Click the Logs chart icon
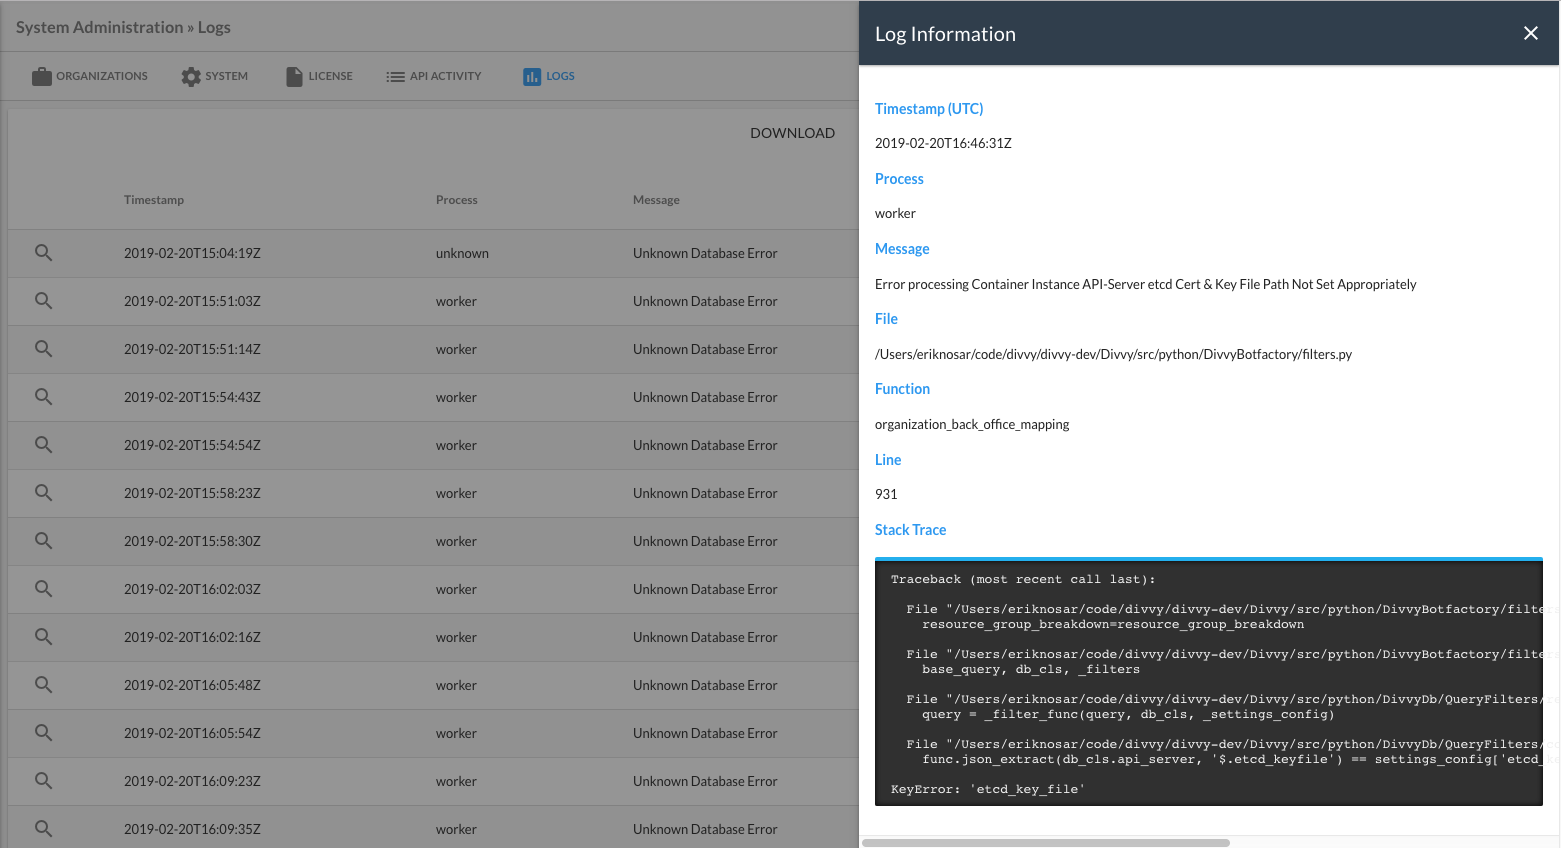 pos(532,76)
